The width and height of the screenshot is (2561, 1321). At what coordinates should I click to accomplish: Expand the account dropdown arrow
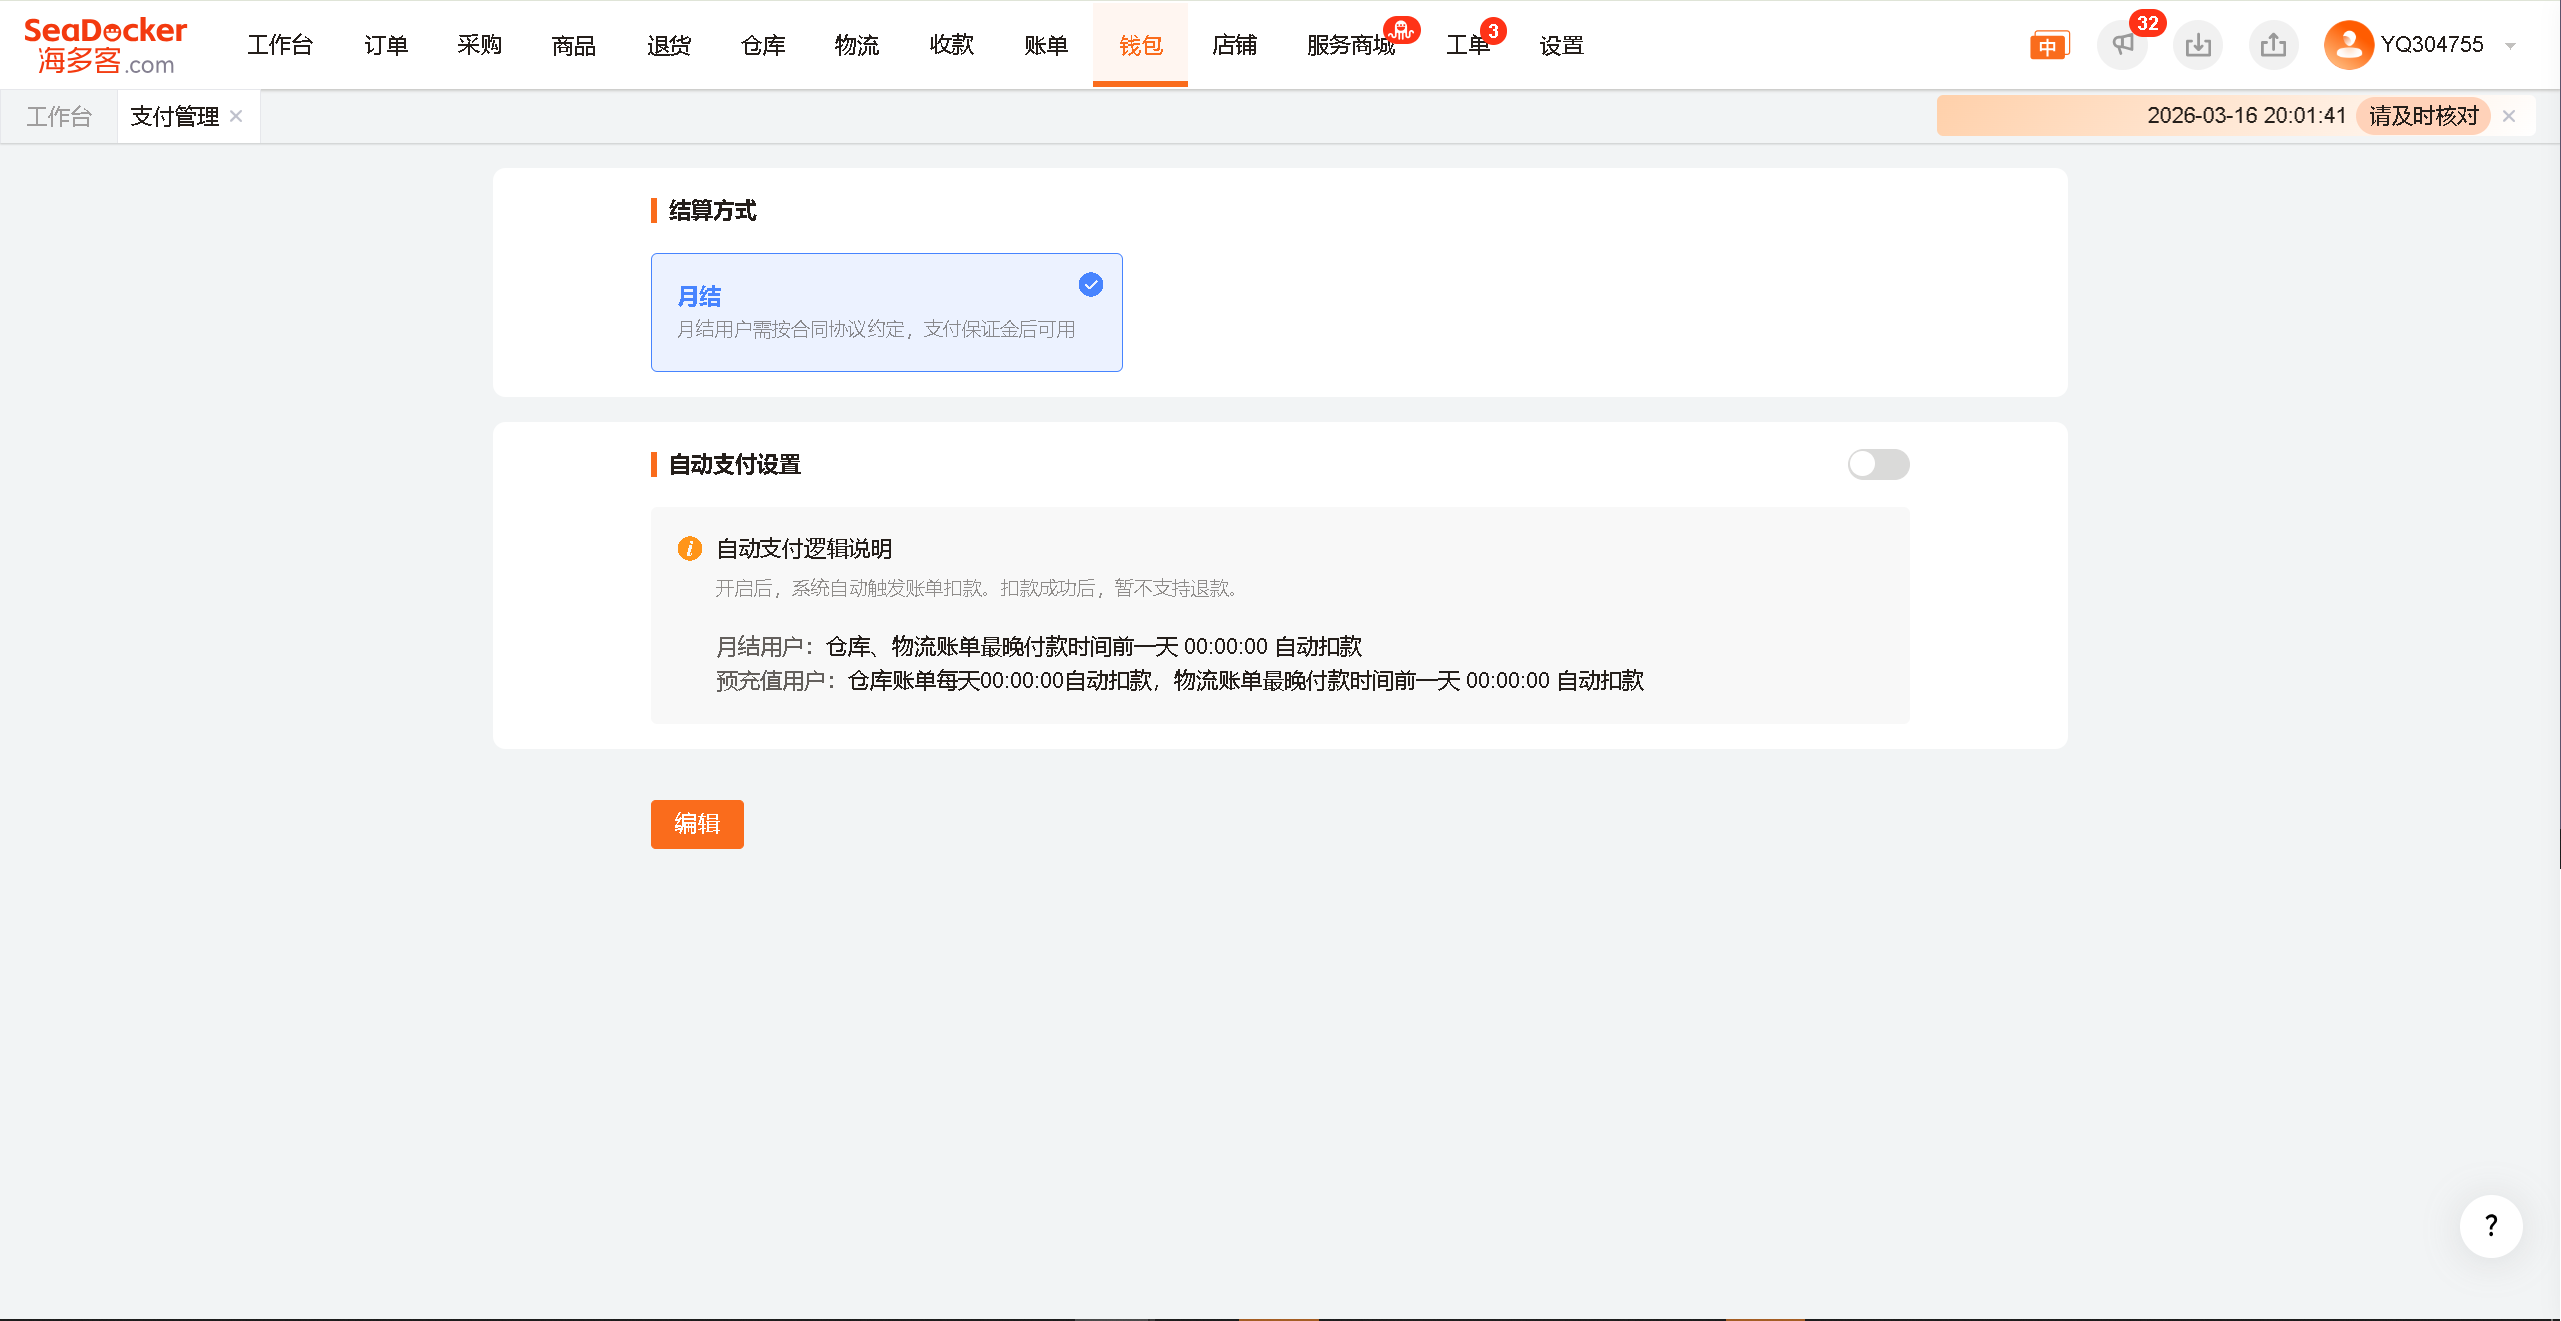tap(2510, 46)
